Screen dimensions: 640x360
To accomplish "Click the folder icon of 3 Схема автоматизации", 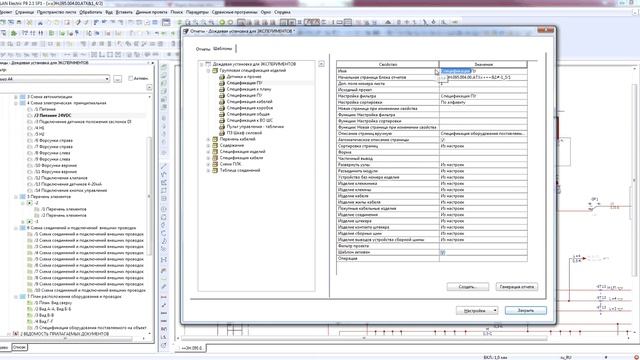I will click(23, 97).
